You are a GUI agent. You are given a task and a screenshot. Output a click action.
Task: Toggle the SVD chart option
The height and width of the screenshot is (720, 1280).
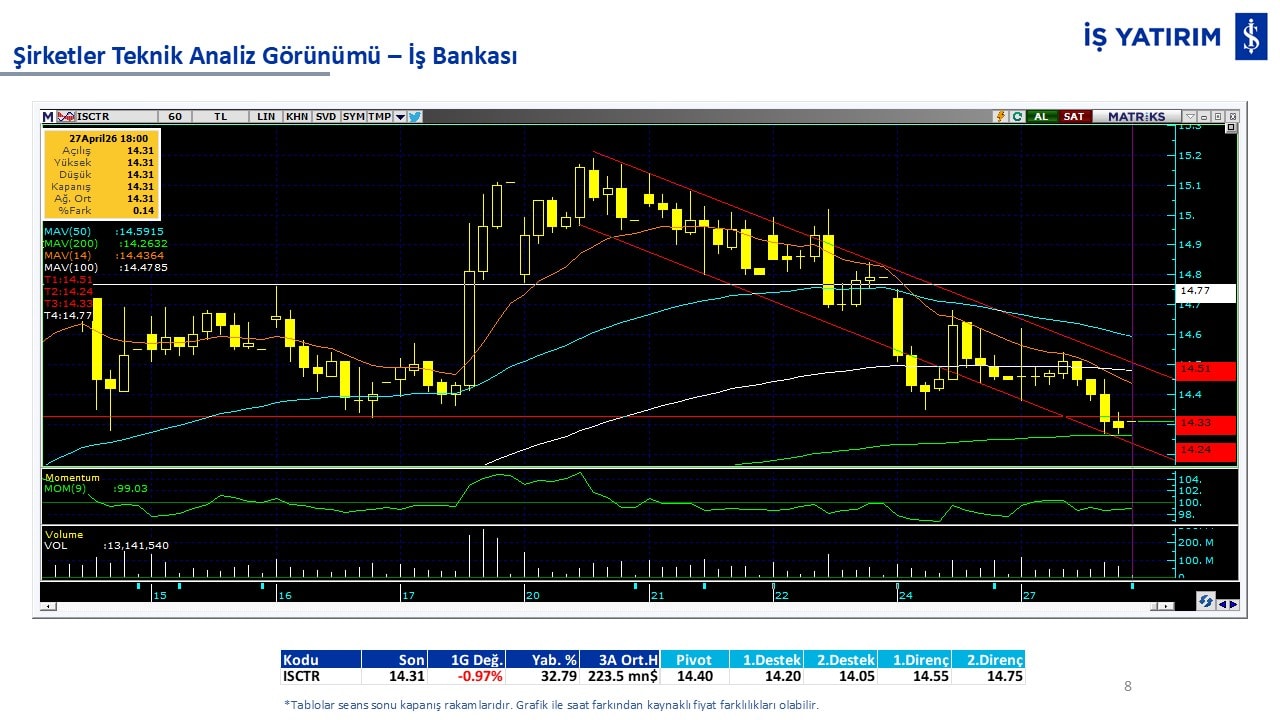(x=326, y=116)
